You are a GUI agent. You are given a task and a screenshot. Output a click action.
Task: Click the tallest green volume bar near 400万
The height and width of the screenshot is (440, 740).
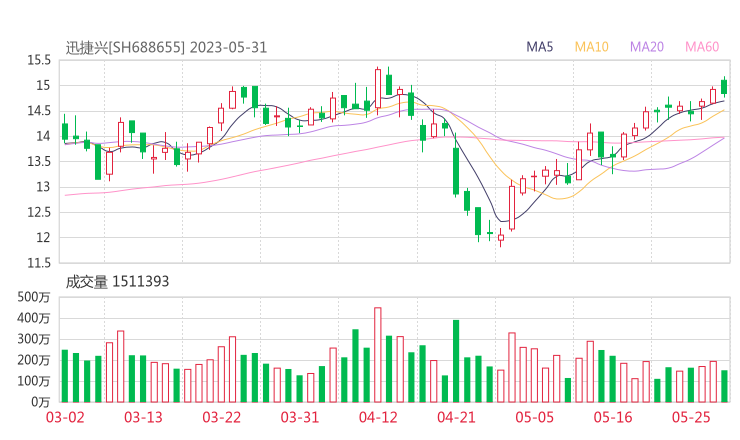pyautogui.click(x=456, y=361)
